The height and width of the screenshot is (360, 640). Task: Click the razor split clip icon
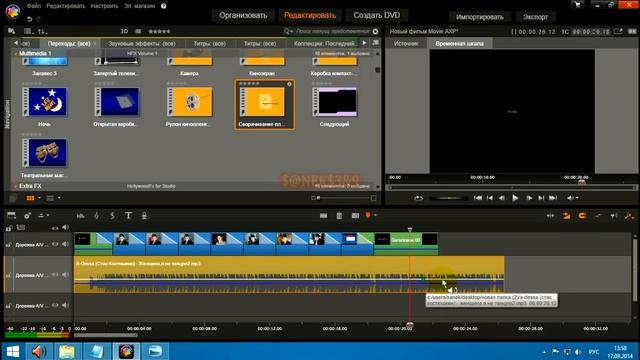tap(323, 216)
